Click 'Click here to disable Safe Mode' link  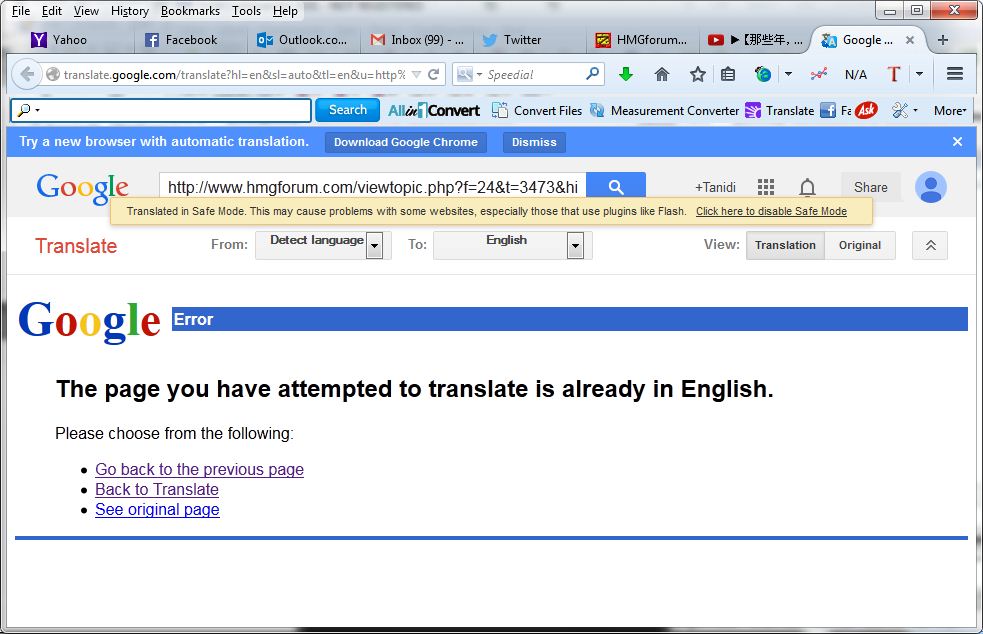click(x=771, y=211)
